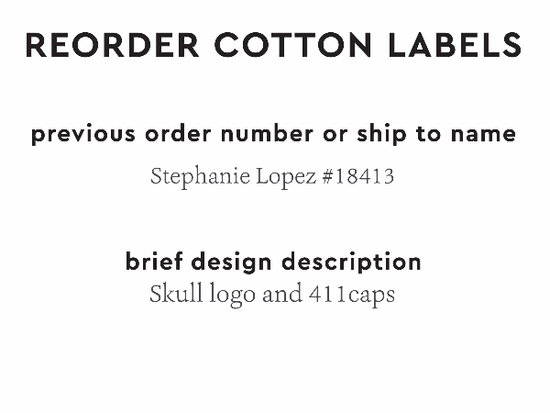Click the name Stephanie in the field

pyautogui.click(x=200, y=178)
